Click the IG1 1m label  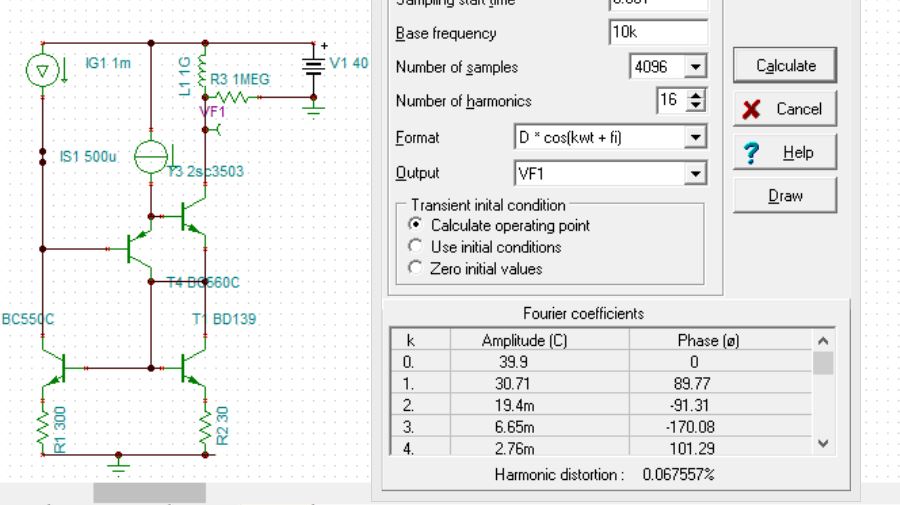(x=108, y=63)
